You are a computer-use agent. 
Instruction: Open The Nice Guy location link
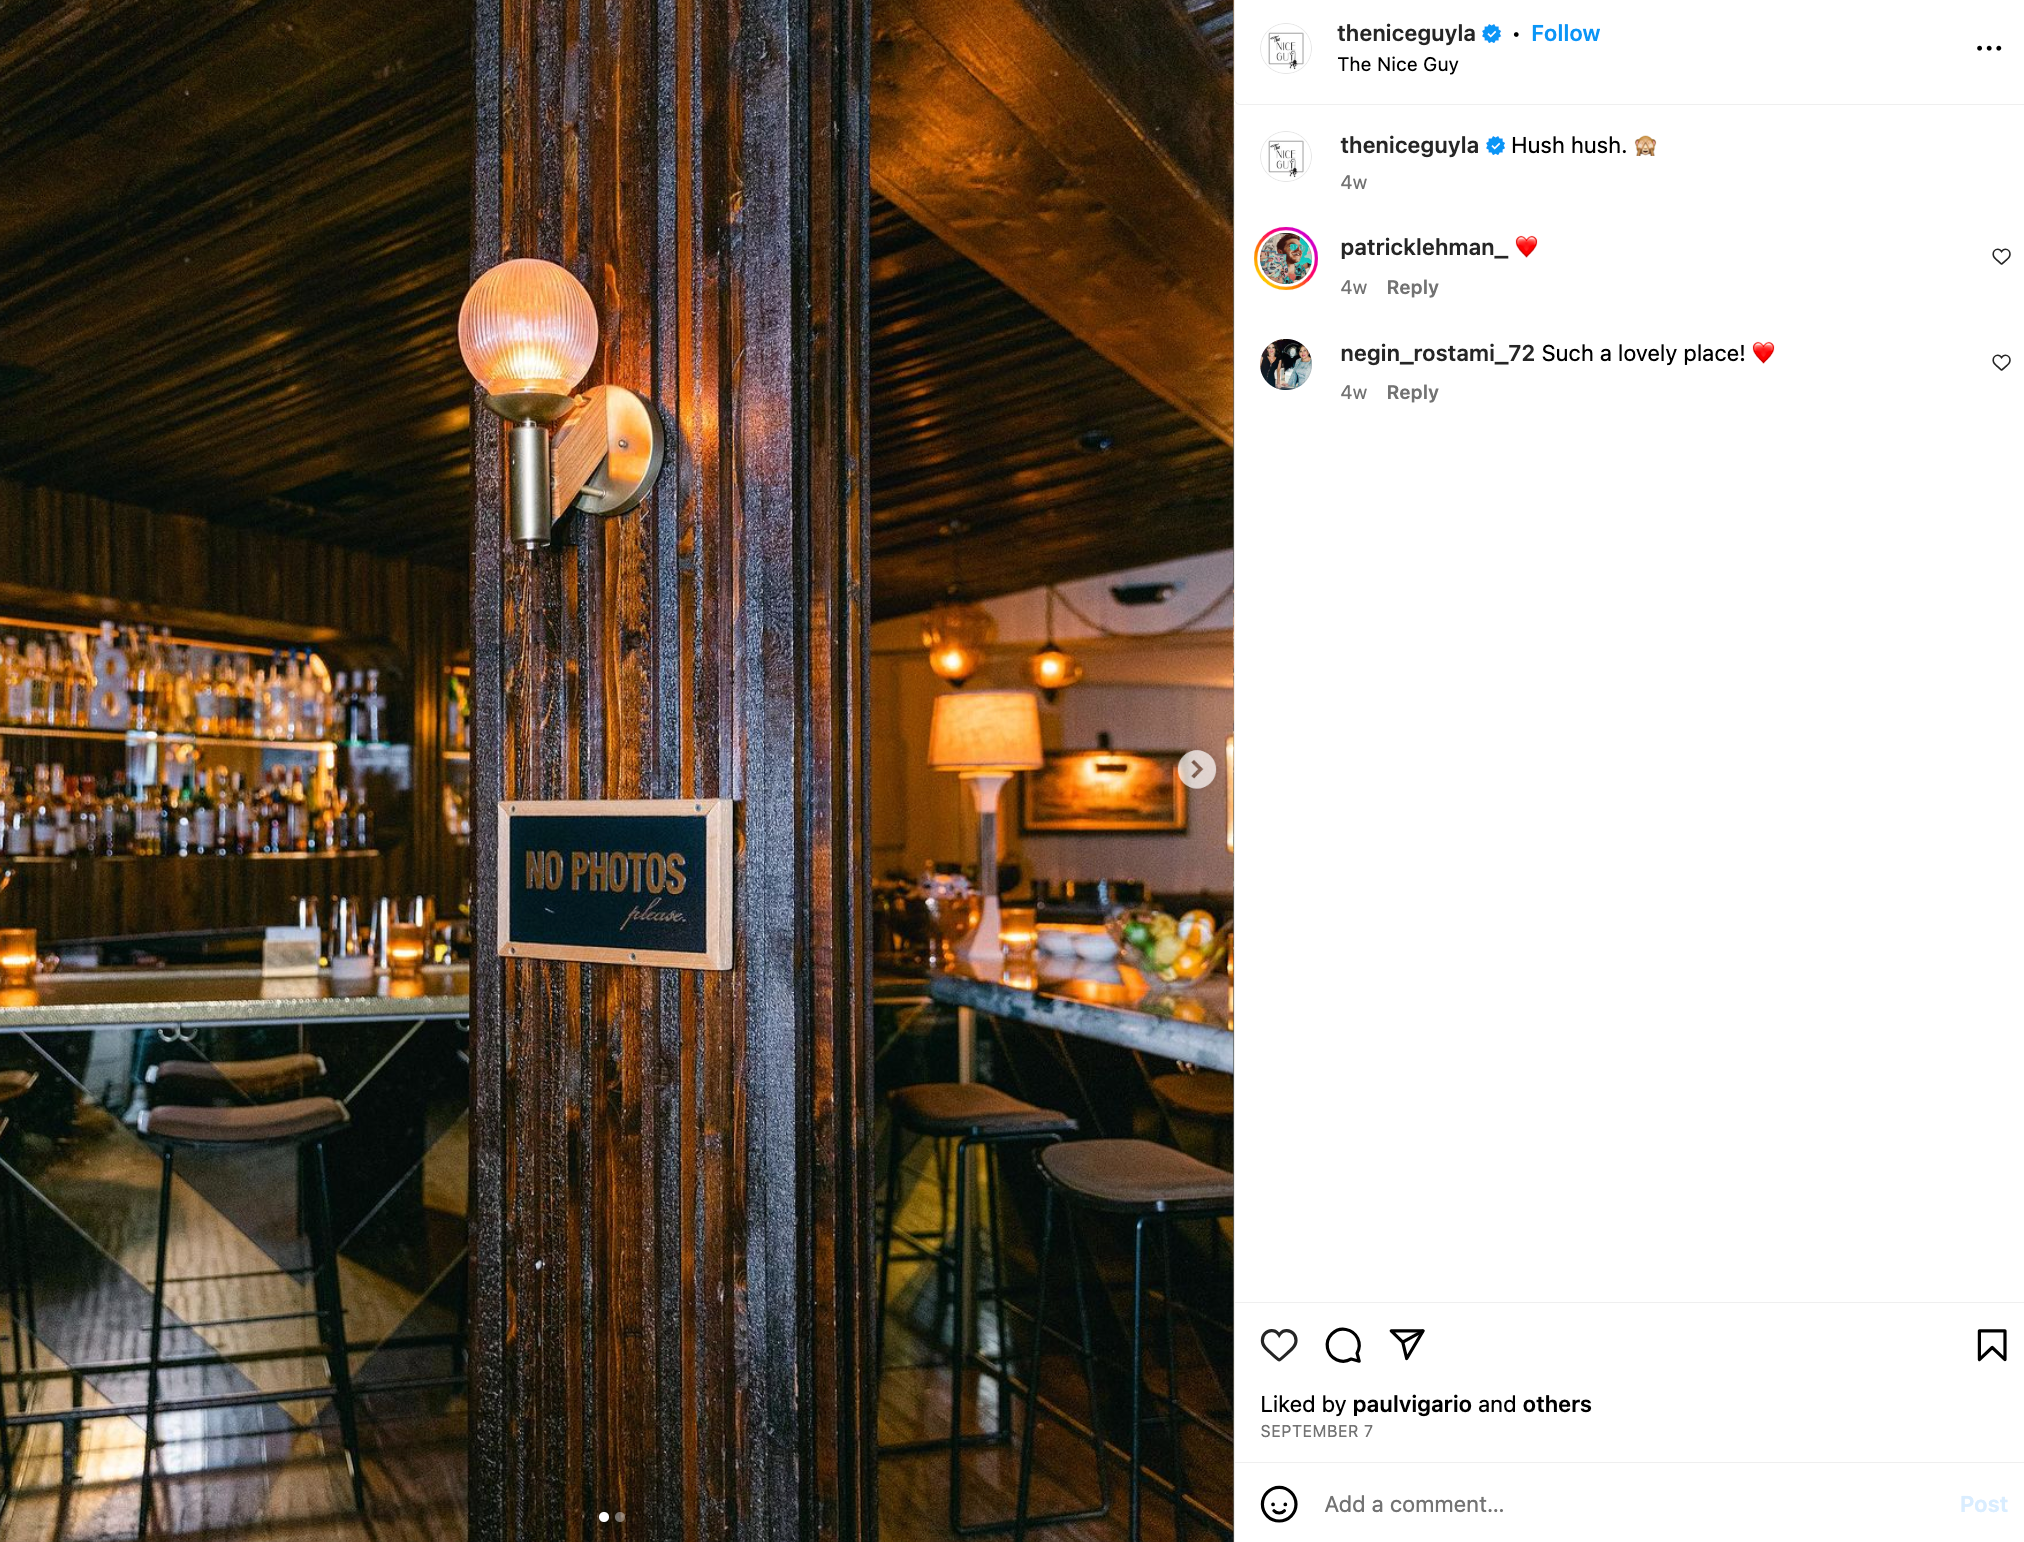coord(1398,64)
